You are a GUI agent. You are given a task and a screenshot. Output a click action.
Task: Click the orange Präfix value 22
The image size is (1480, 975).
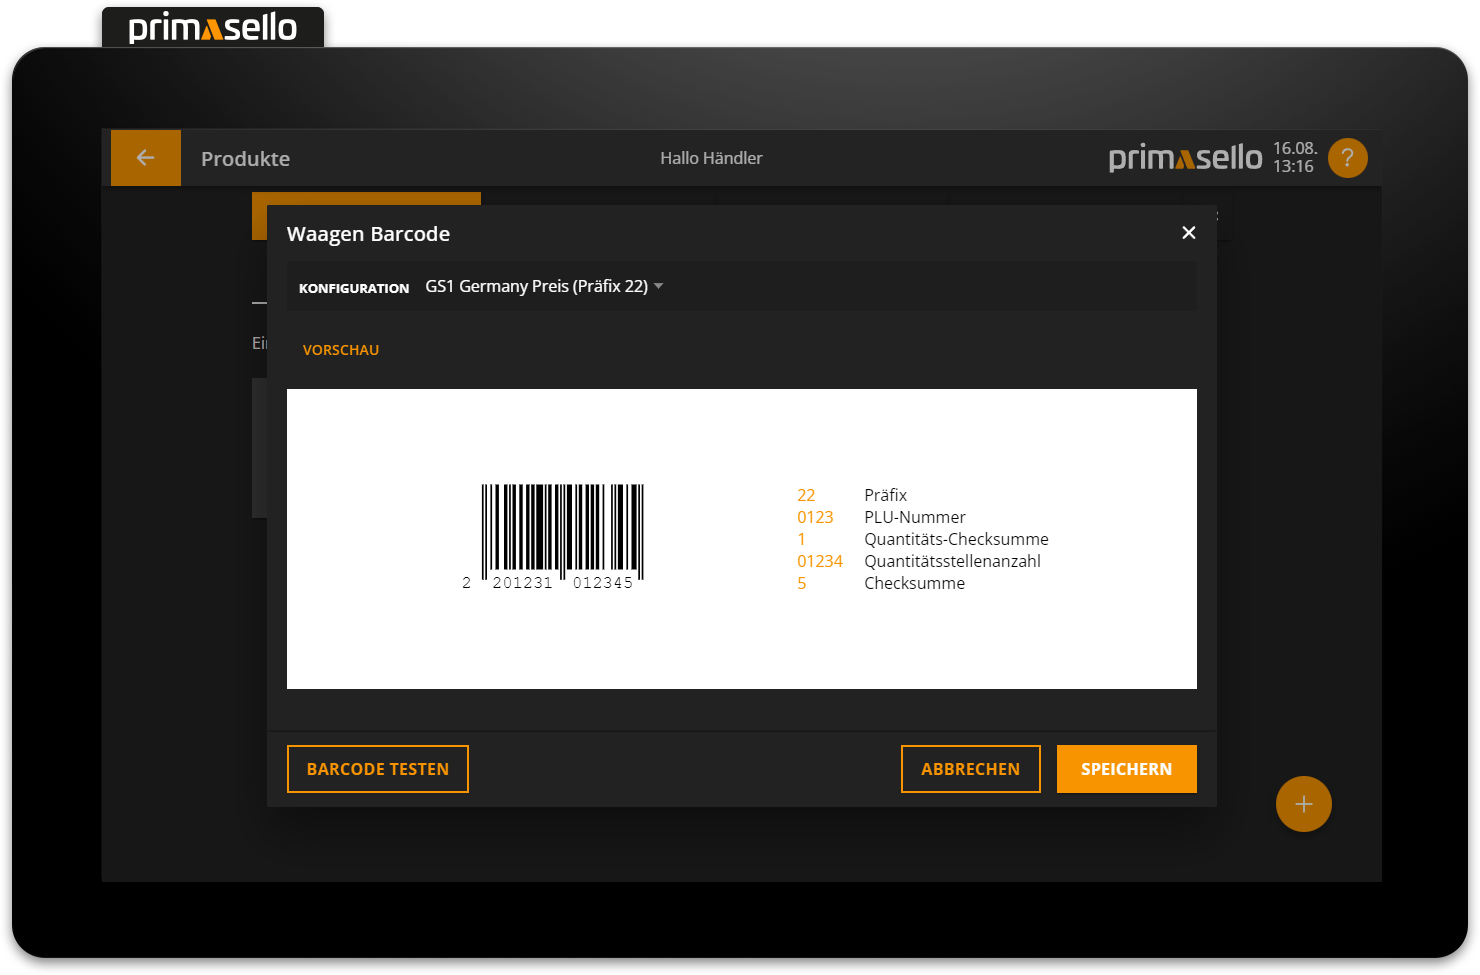click(804, 494)
